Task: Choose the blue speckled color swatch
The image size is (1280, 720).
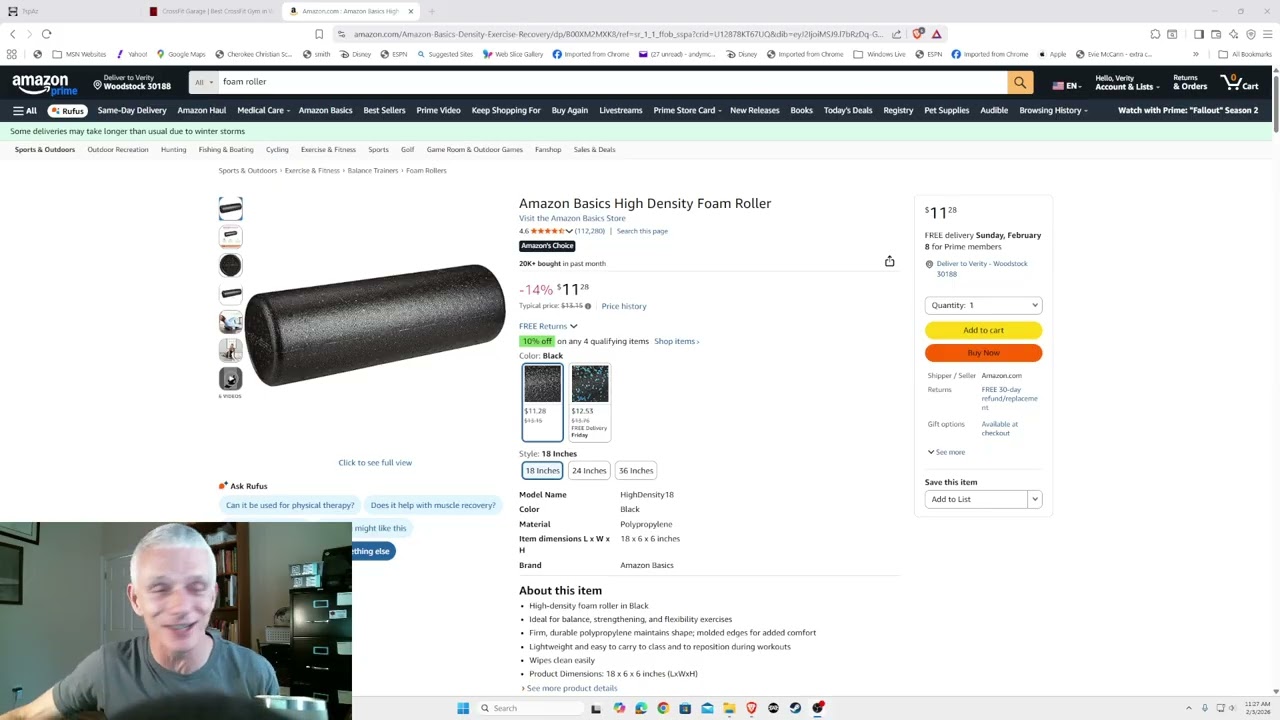Action: (x=589, y=402)
